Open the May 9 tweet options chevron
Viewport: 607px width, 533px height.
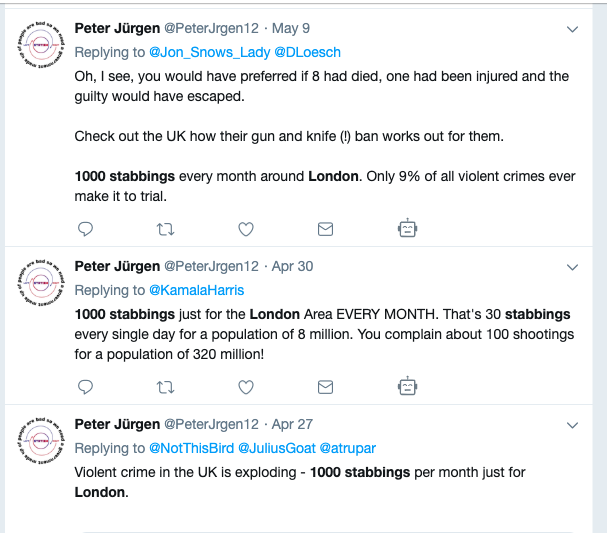click(572, 29)
